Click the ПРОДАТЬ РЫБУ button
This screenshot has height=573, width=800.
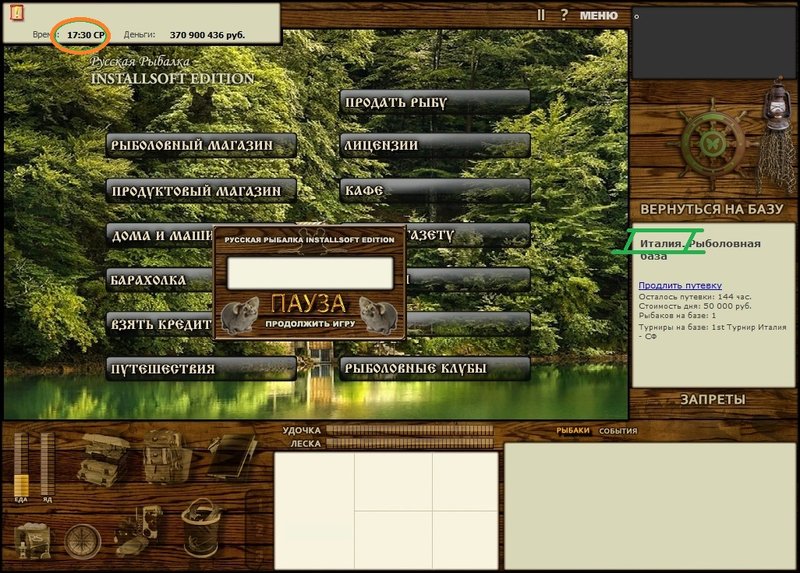click(x=435, y=103)
